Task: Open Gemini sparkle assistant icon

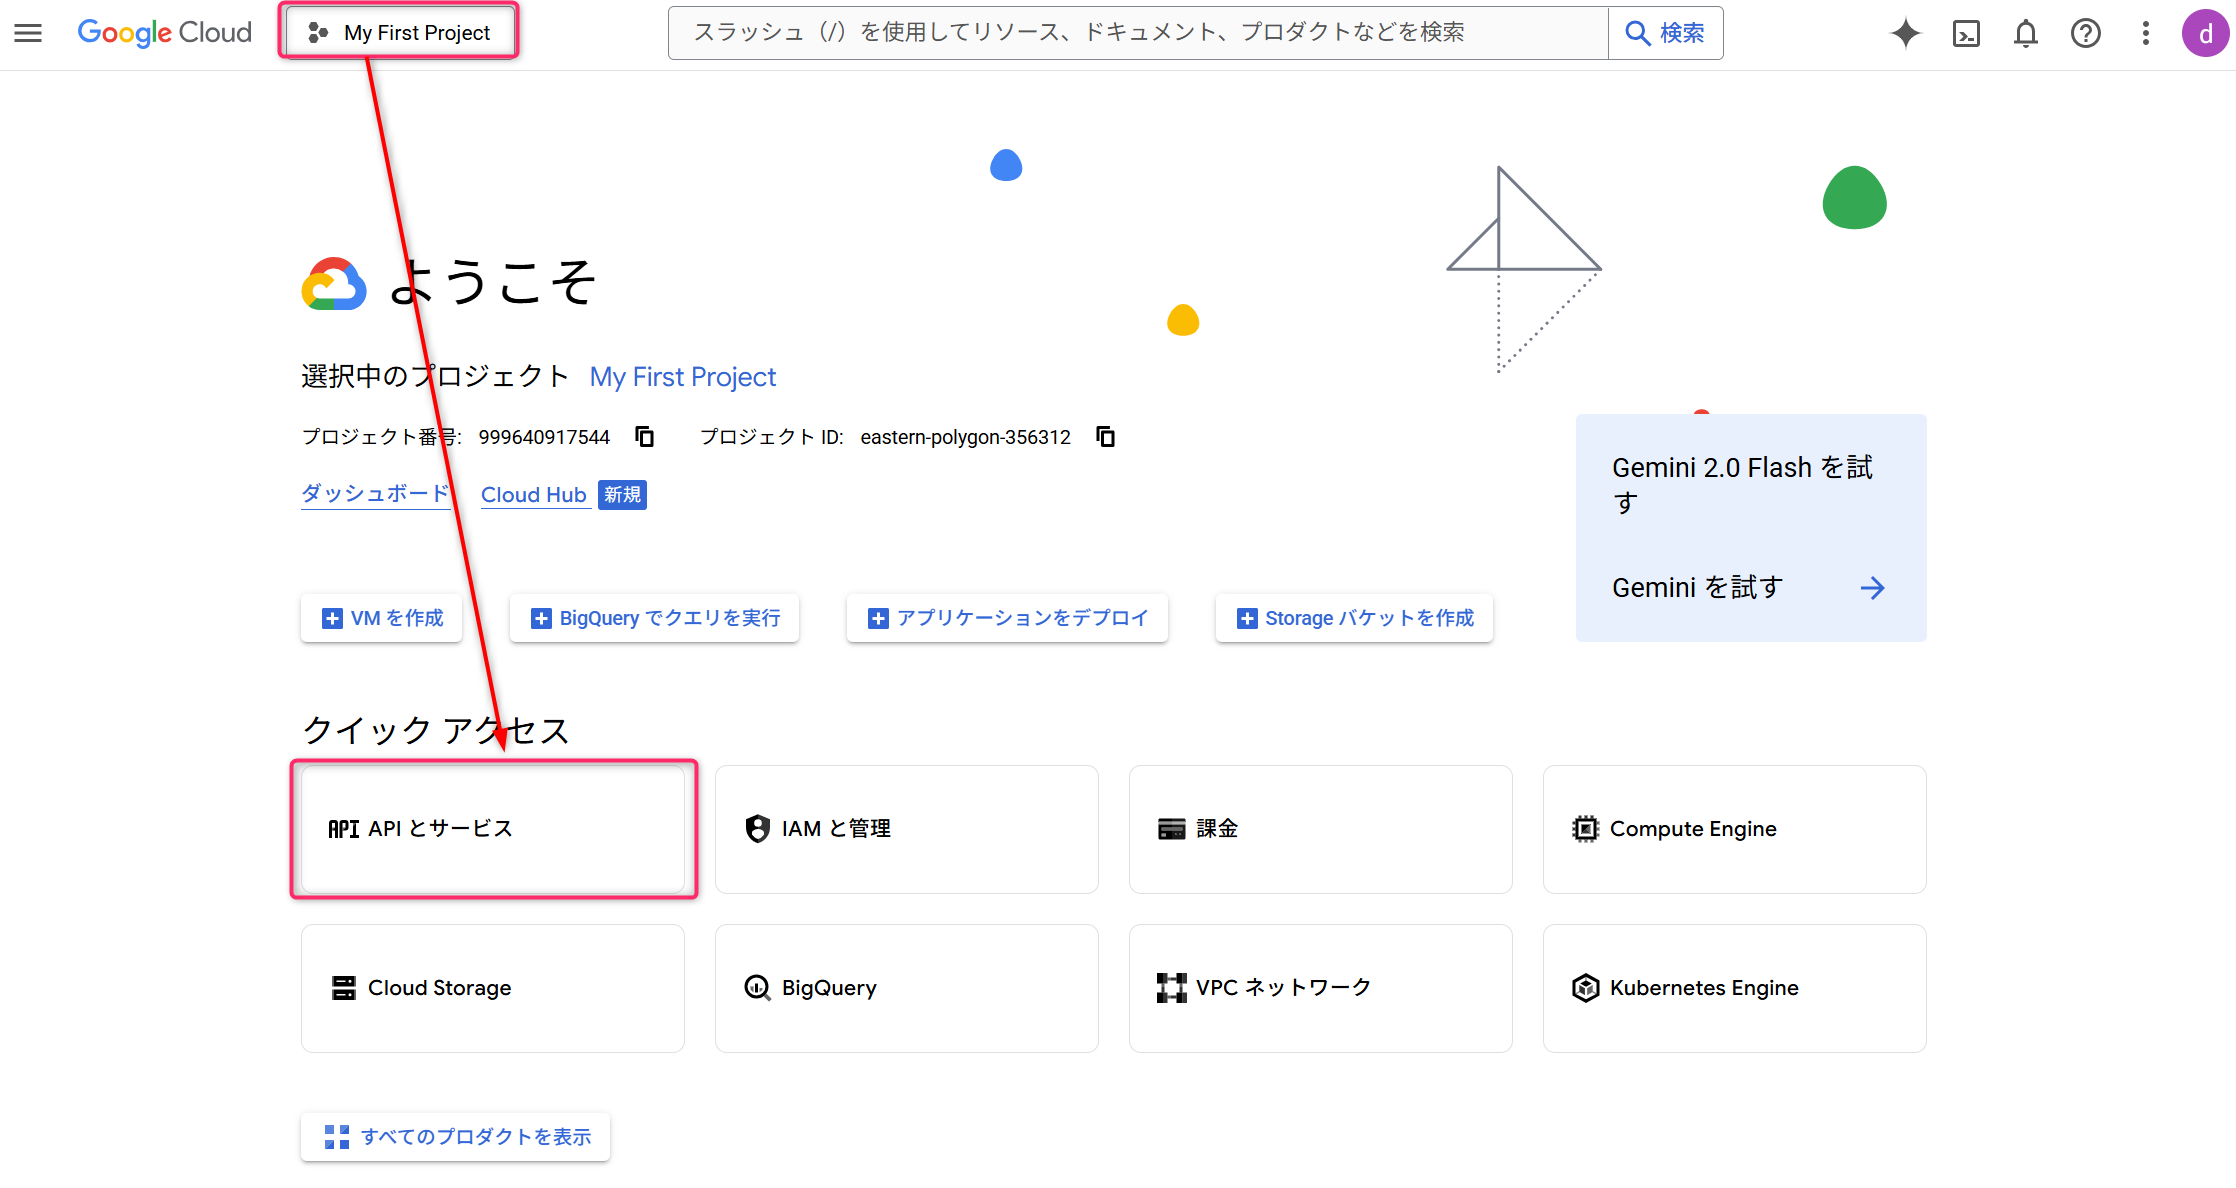Action: 1906,33
